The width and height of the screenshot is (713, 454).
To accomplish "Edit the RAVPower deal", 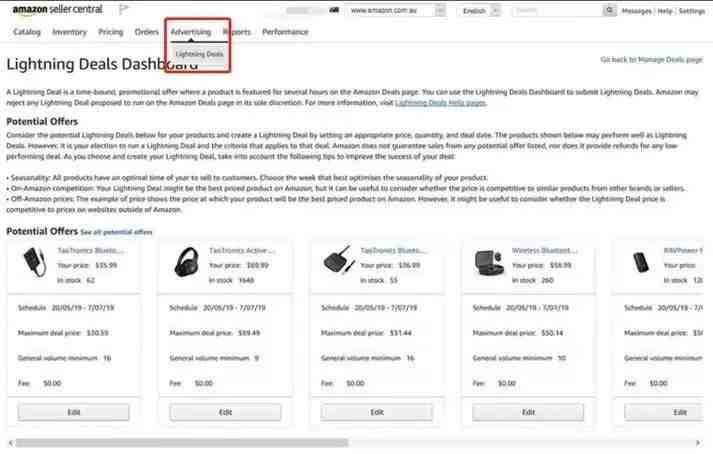I will (x=664, y=412).
